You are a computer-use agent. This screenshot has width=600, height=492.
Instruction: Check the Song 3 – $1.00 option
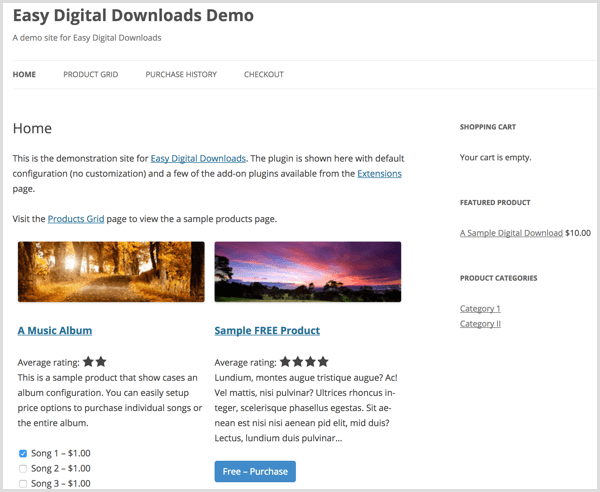23,484
